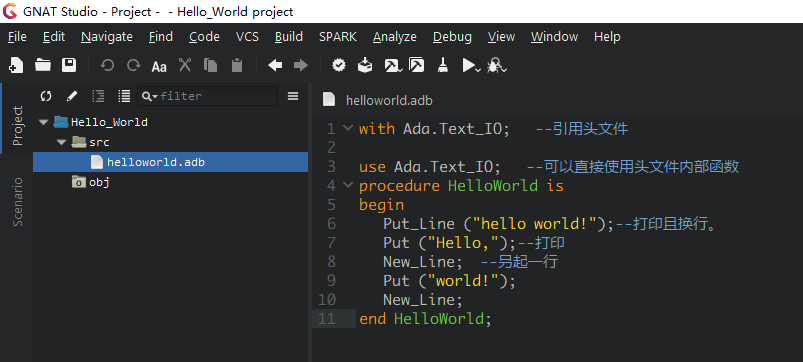Go forward to next location arrow

[301, 66]
